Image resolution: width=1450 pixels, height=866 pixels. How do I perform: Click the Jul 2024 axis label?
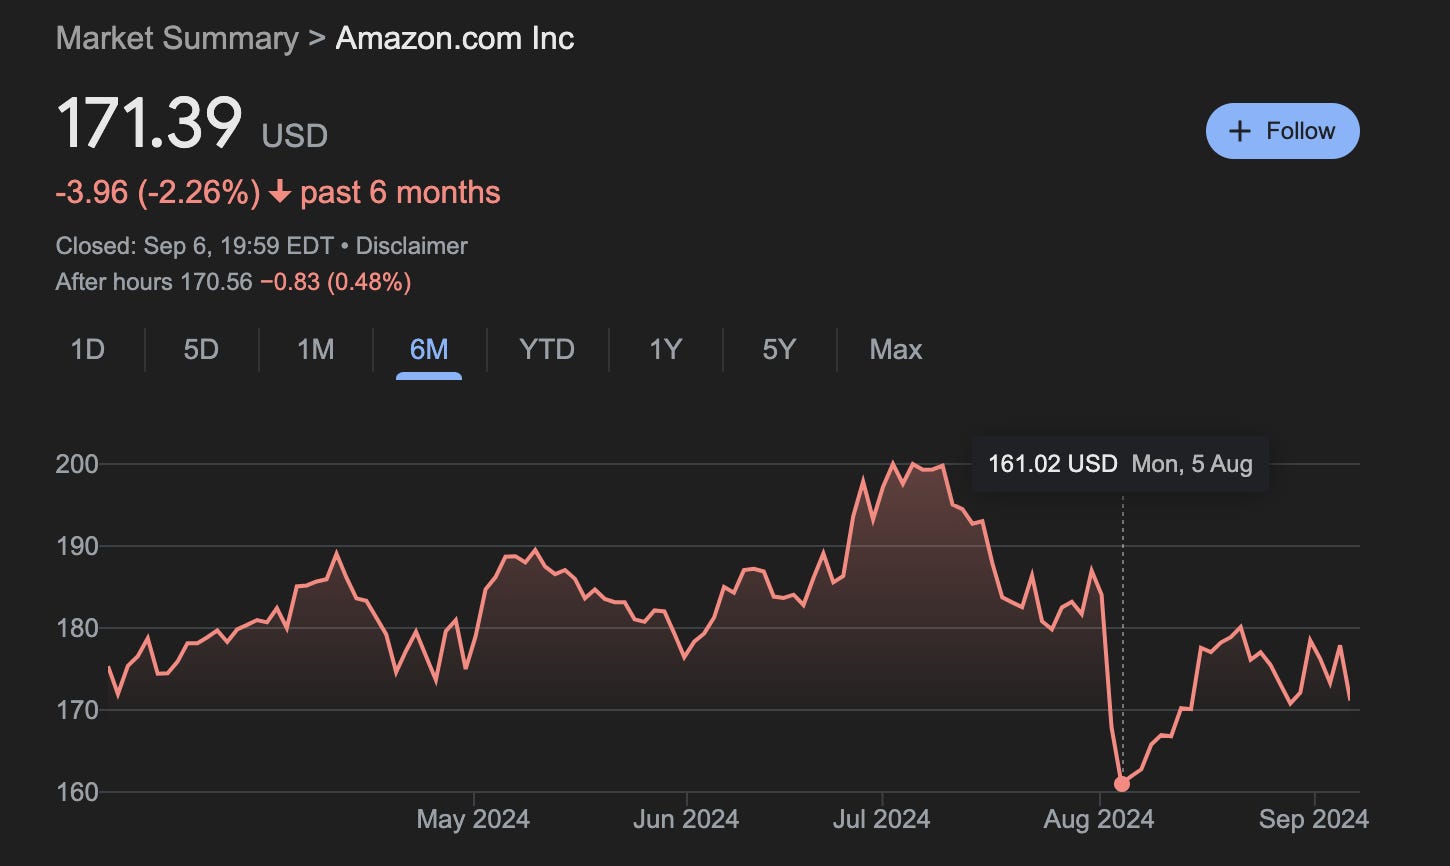click(x=880, y=819)
